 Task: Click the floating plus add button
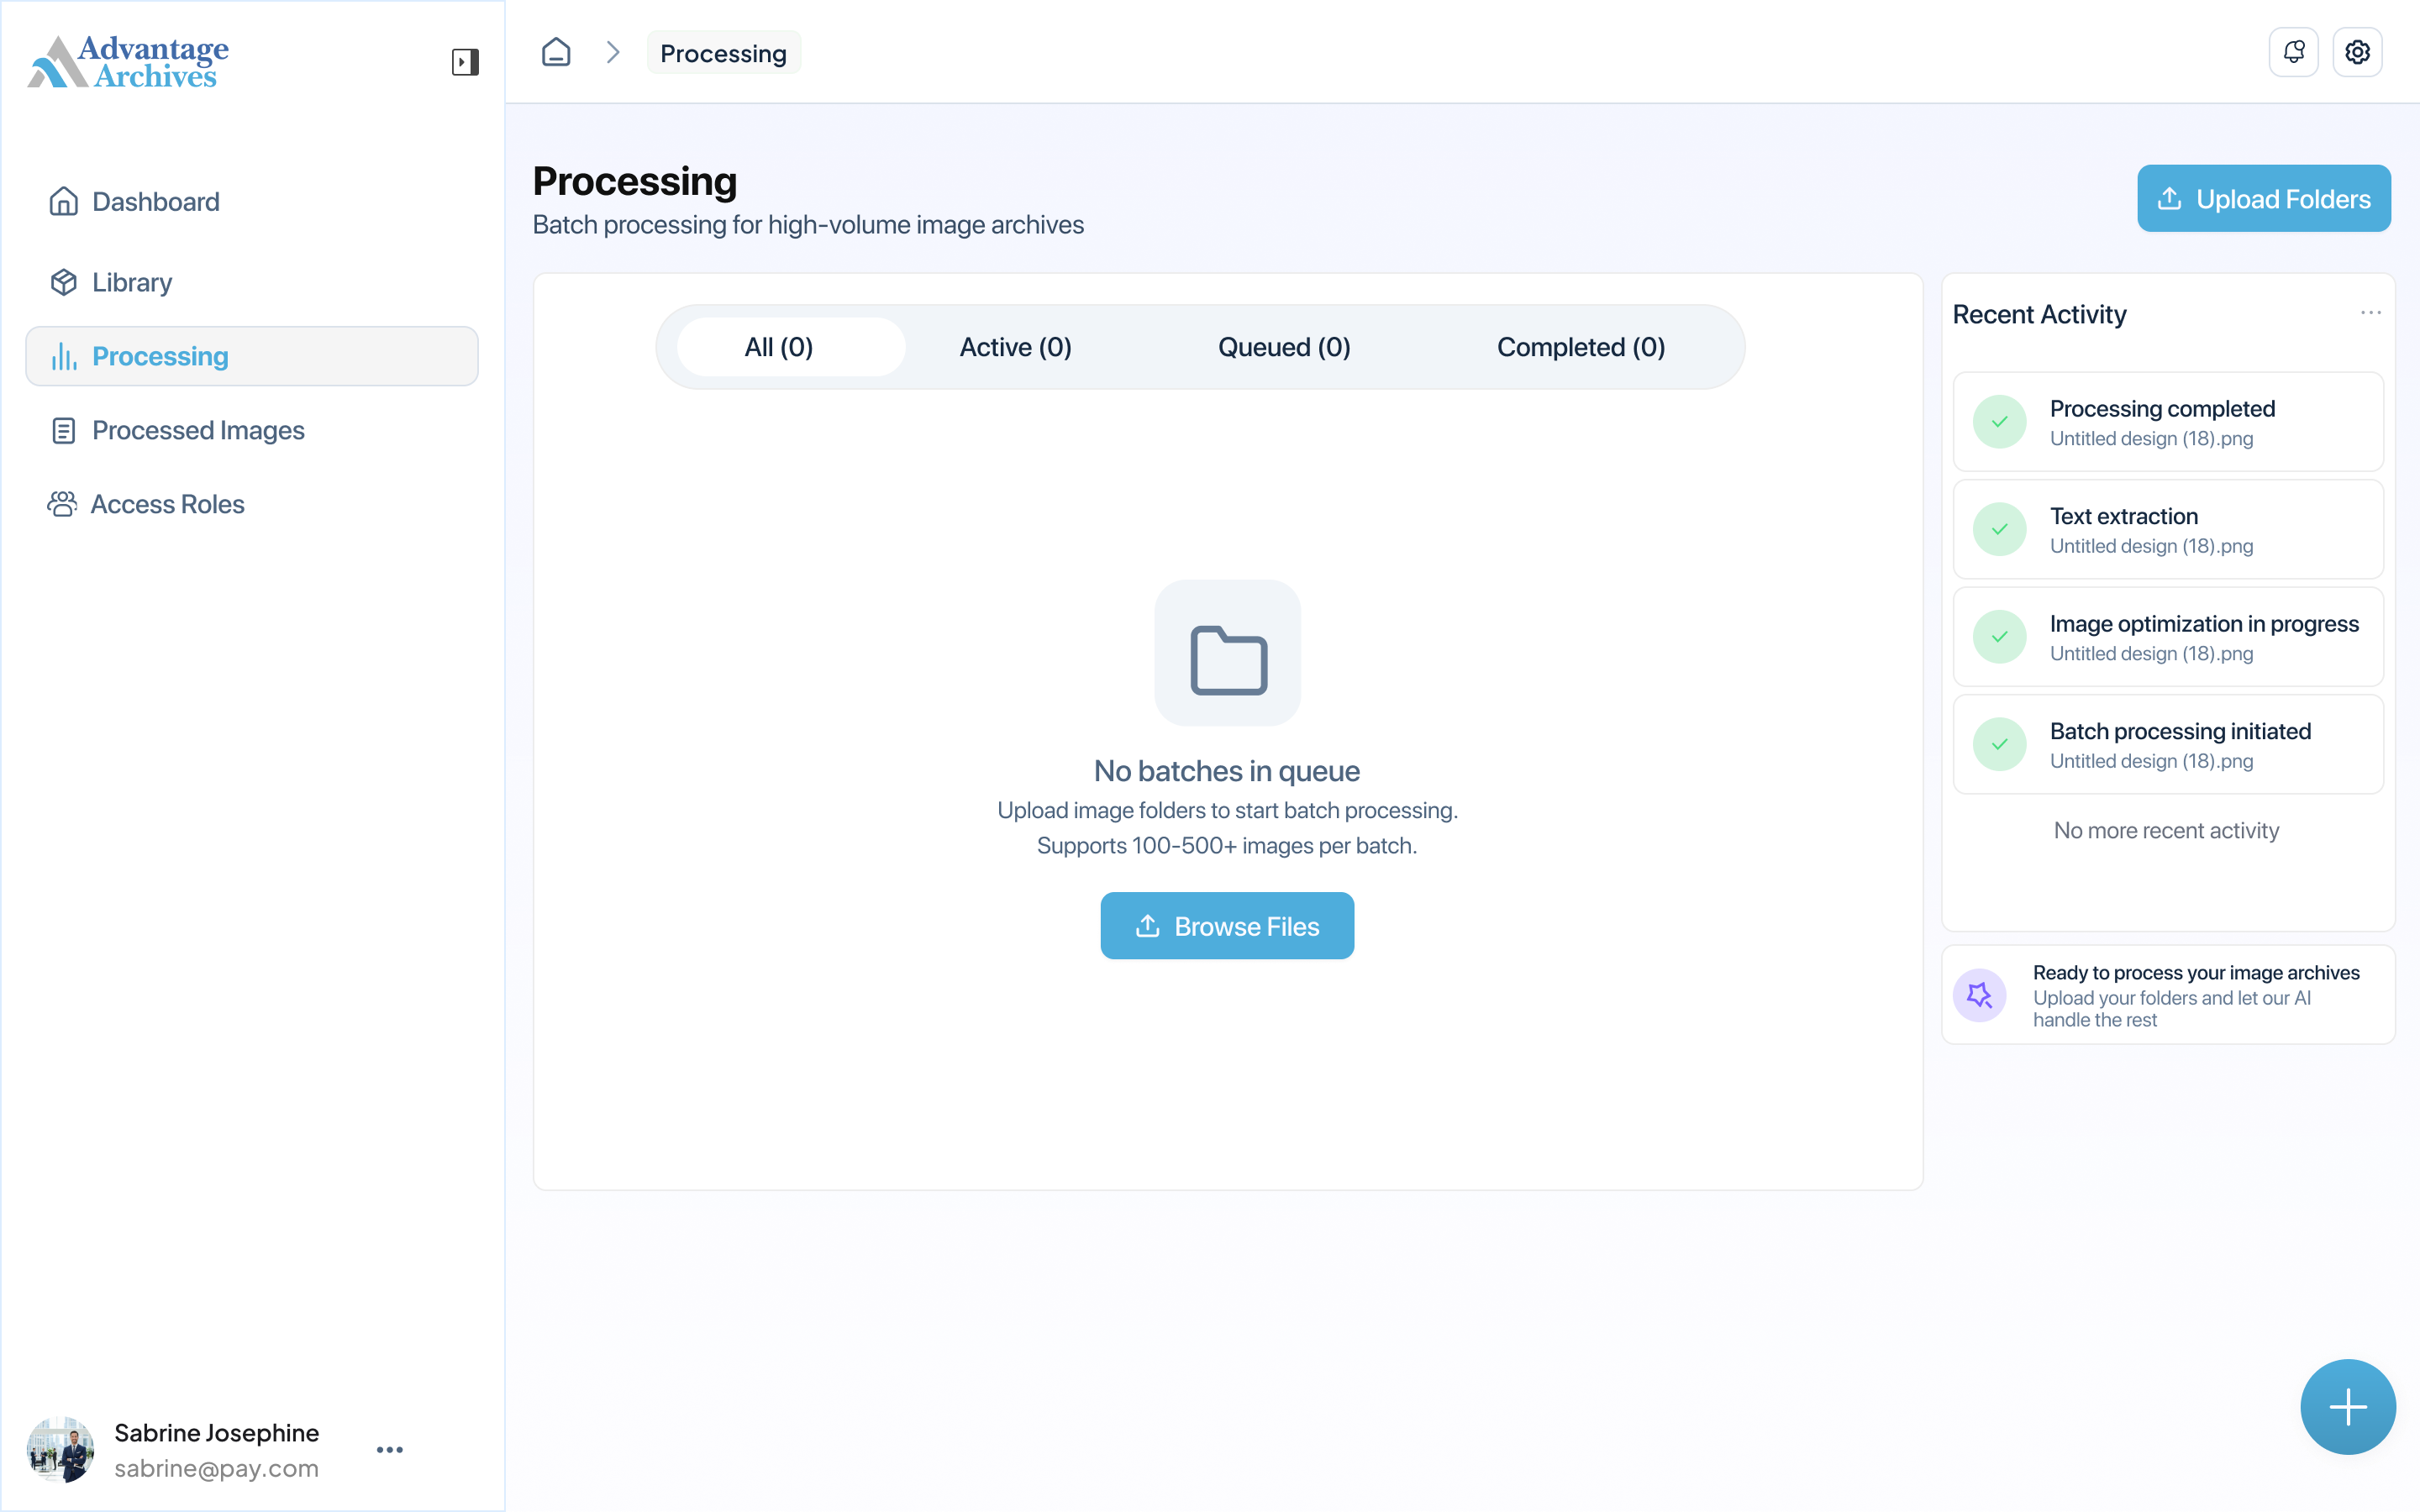tap(2348, 1407)
